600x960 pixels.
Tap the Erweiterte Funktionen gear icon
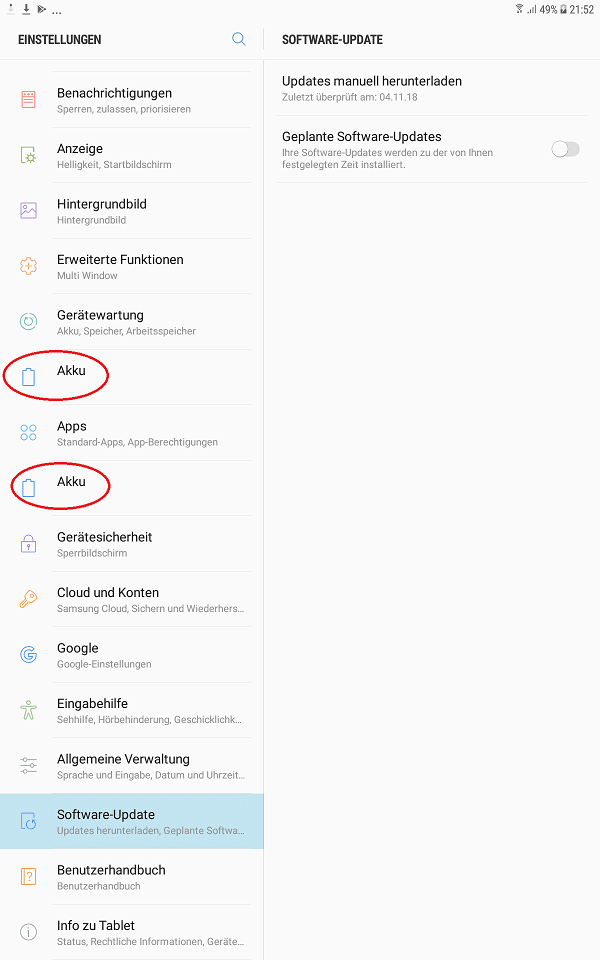[x=28, y=266]
